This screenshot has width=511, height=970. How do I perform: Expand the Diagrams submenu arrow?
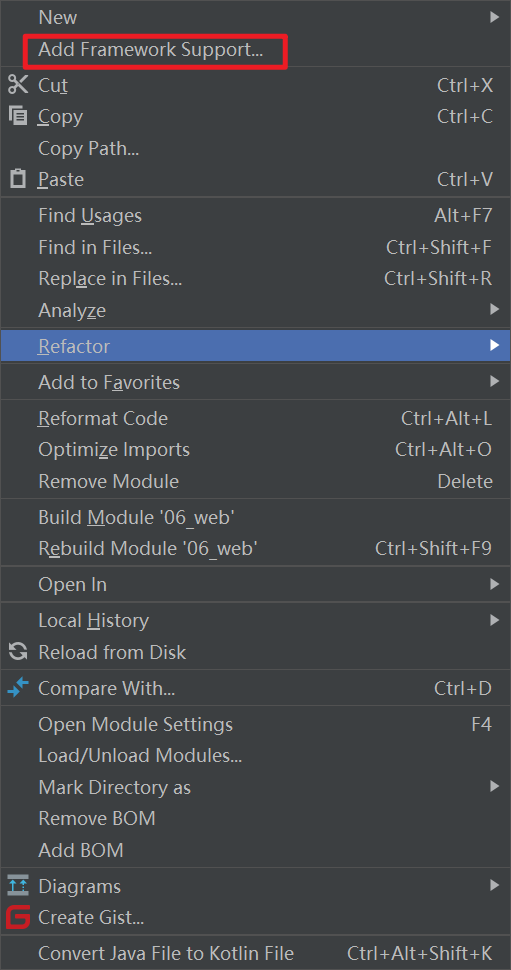[494, 886]
